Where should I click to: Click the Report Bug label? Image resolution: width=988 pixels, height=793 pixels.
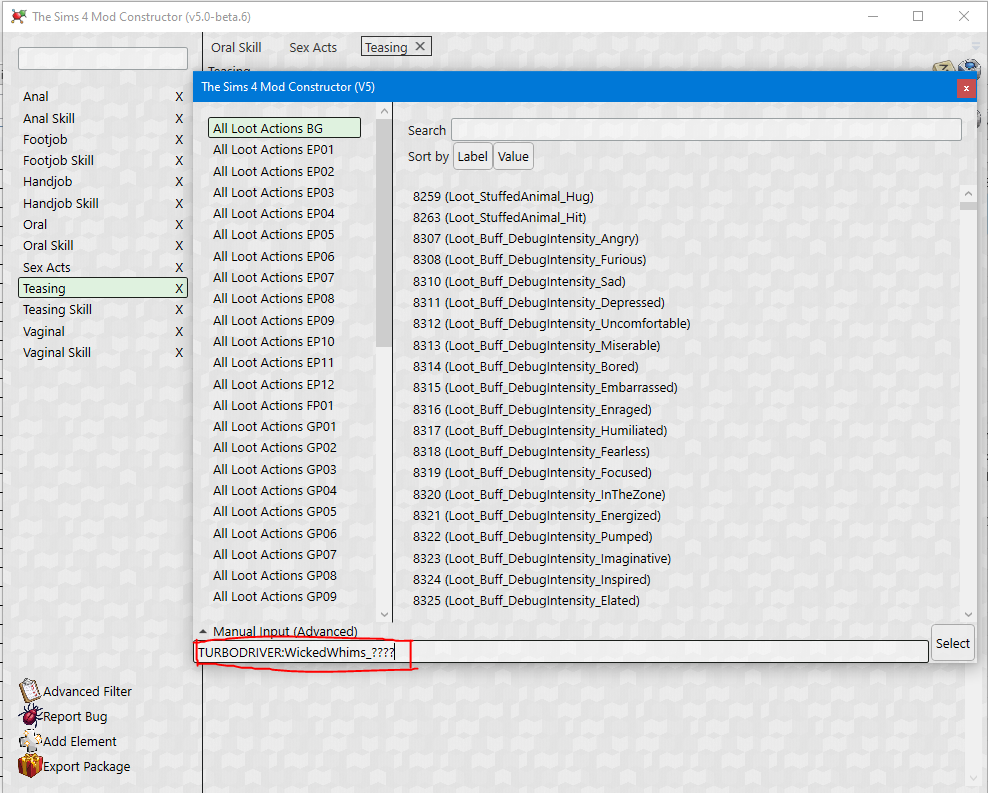(75, 716)
